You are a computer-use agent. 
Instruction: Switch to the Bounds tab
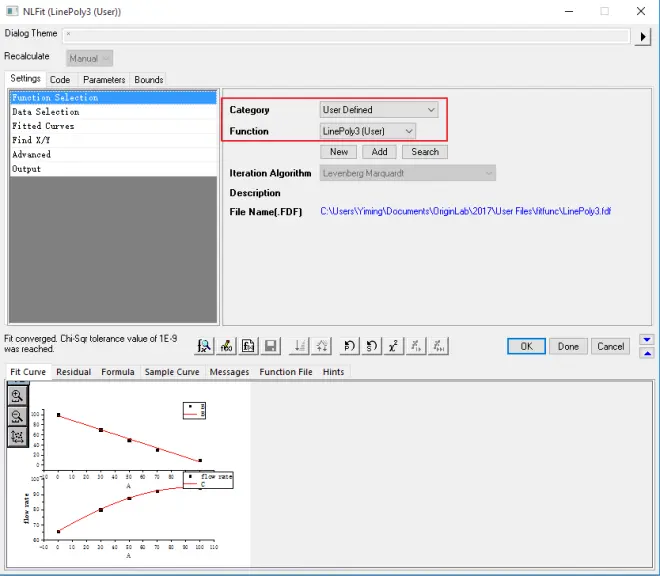(x=149, y=80)
